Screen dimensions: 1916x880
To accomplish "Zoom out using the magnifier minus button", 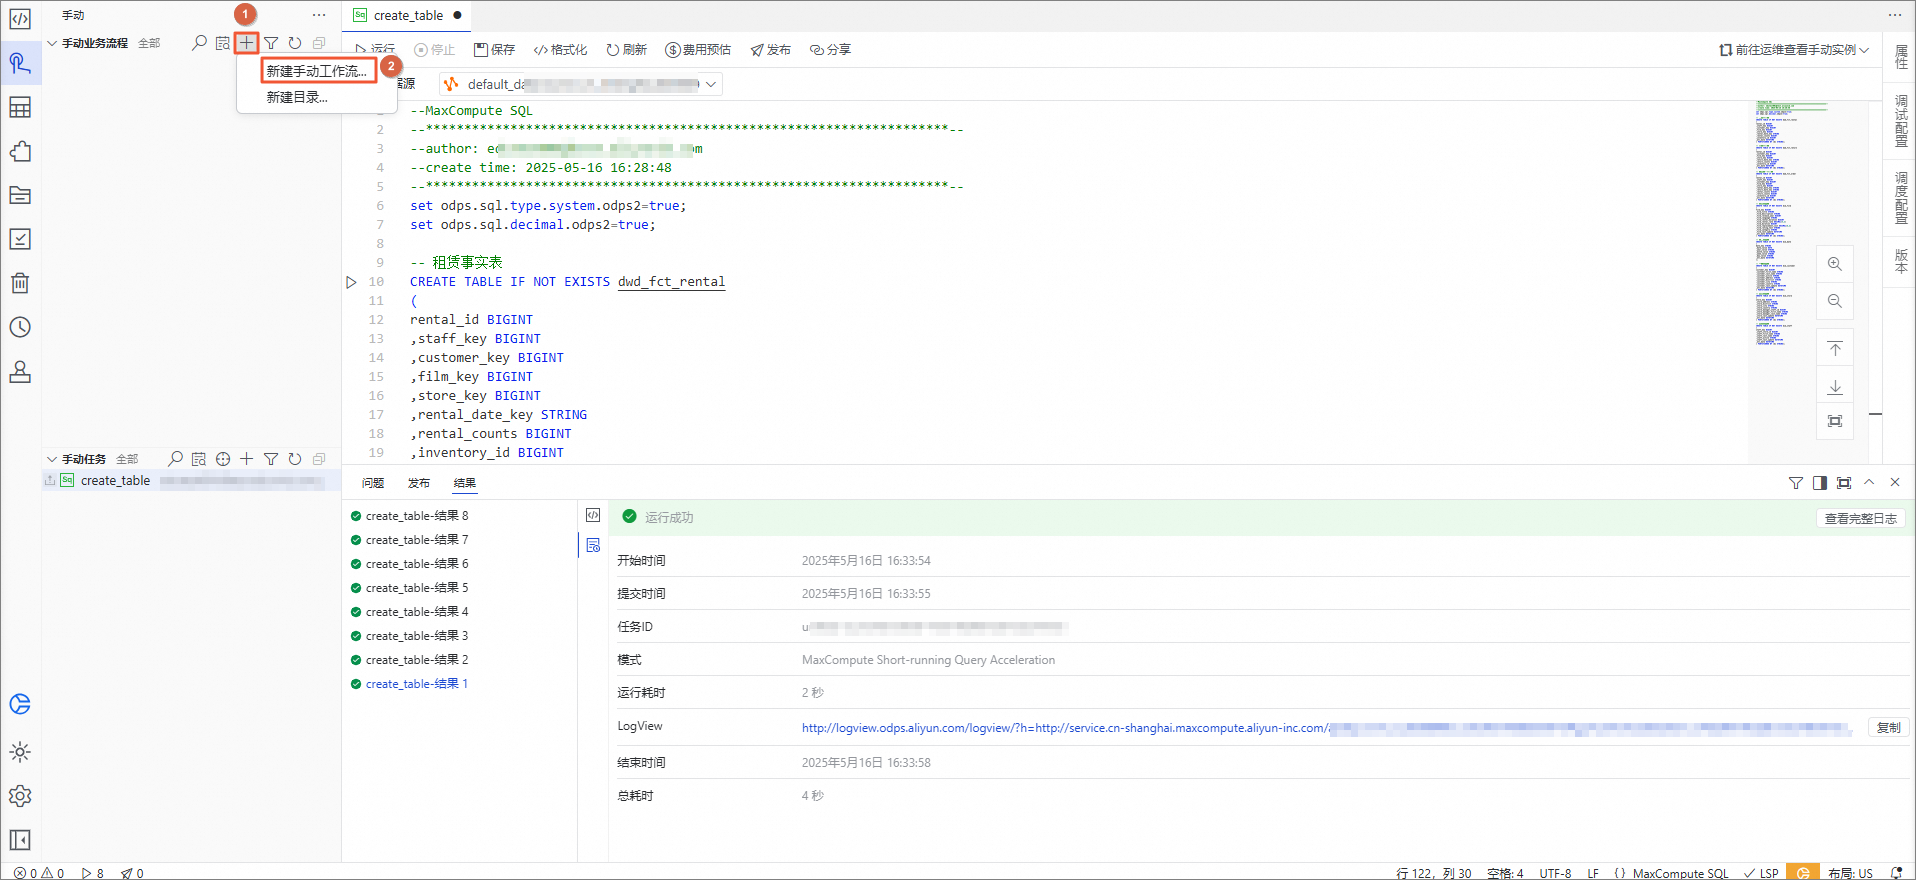I will pyautogui.click(x=1835, y=301).
